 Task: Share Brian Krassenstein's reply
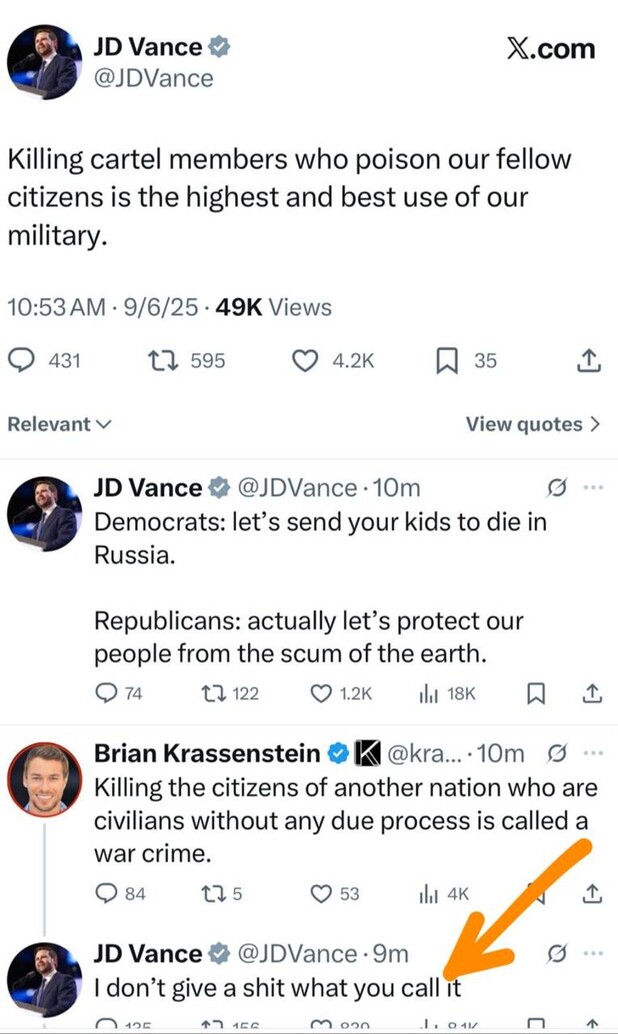click(x=591, y=893)
